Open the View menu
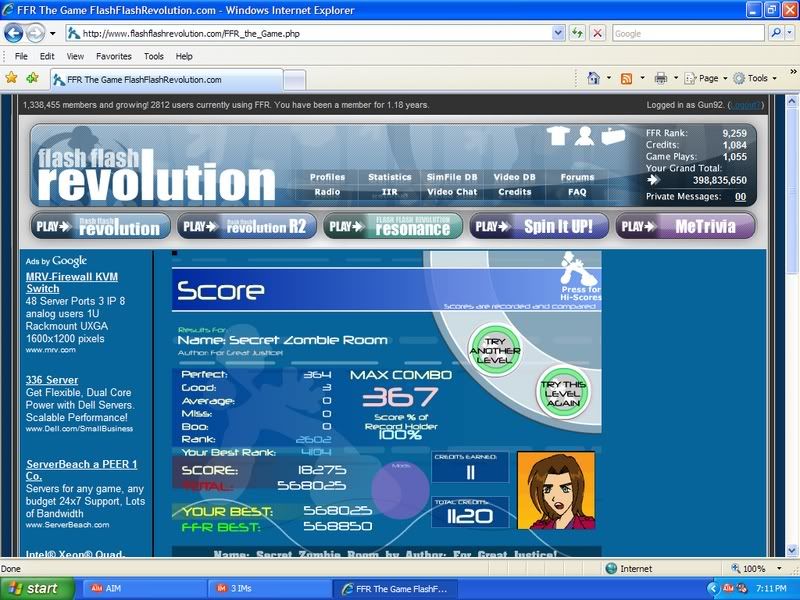Viewport: 800px width, 600px height. 75,56
